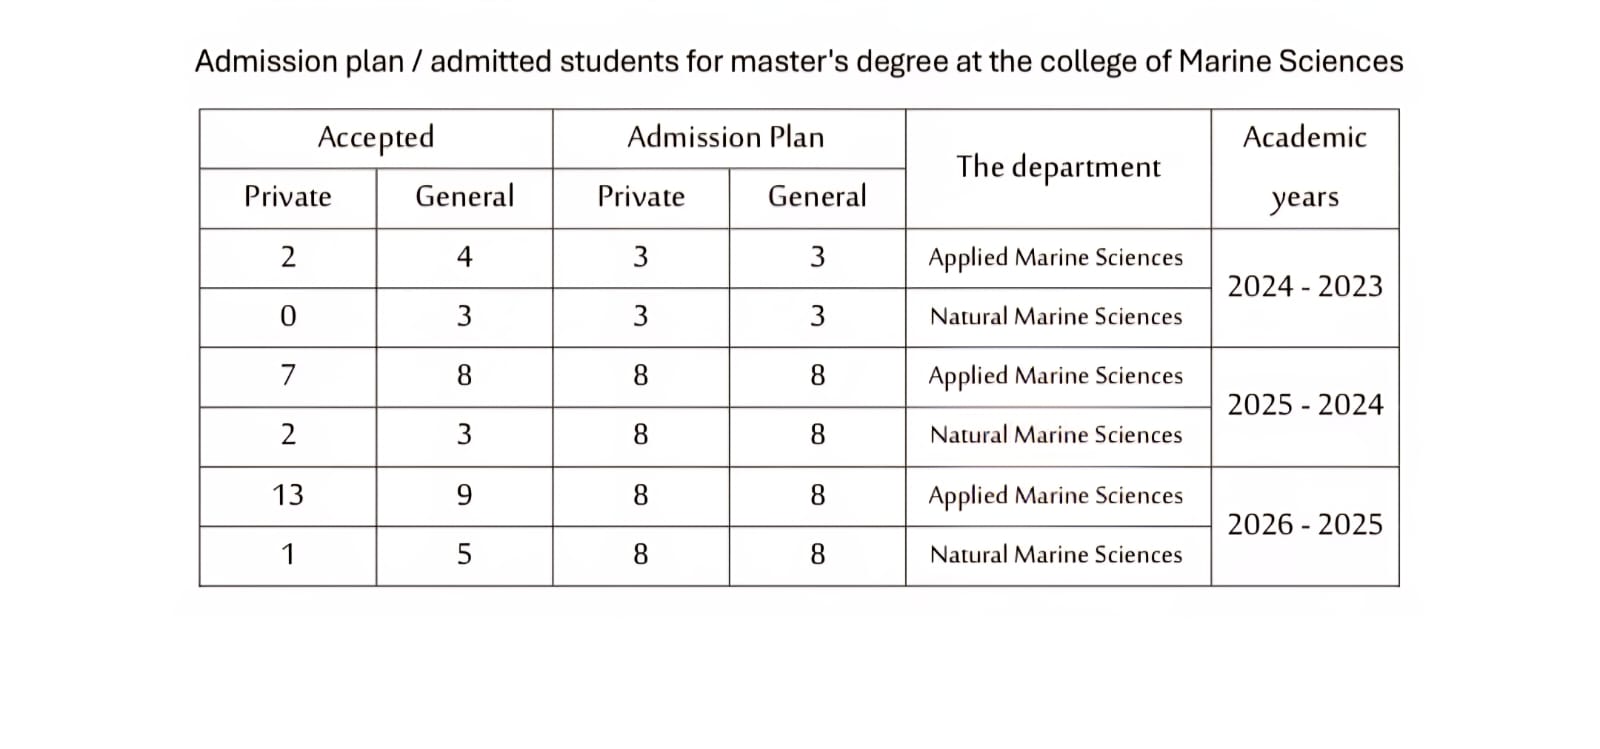1600x749 pixels.
Task: Click the cell with value 13
Action: pyautogui.click(x=288, y=495)
